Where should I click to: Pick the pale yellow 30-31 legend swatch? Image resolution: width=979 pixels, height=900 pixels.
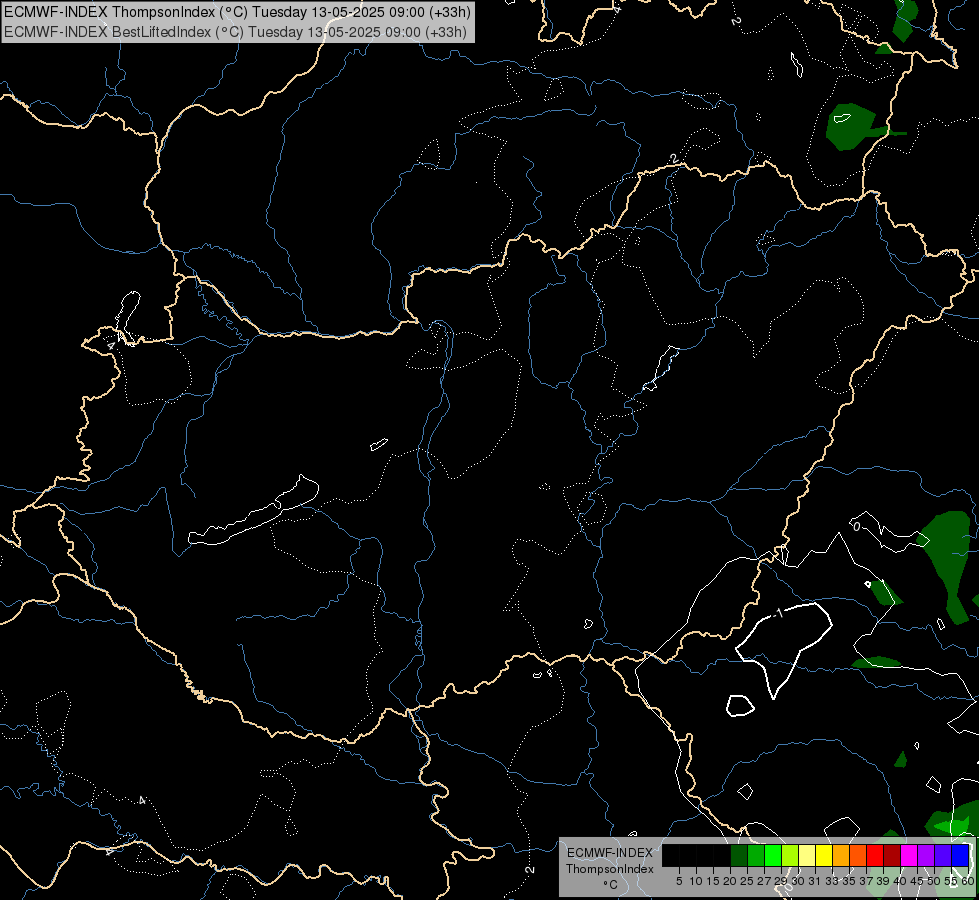(x=807, y=855)
